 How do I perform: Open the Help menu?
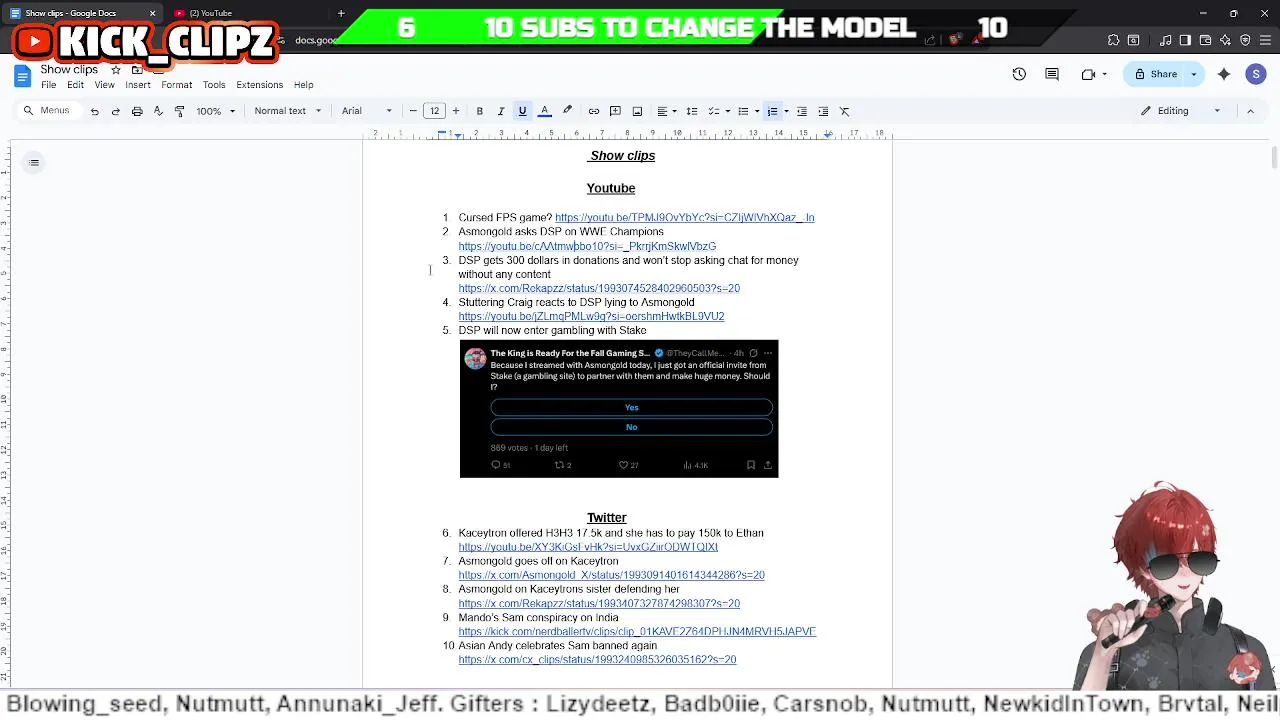(304, 85)
